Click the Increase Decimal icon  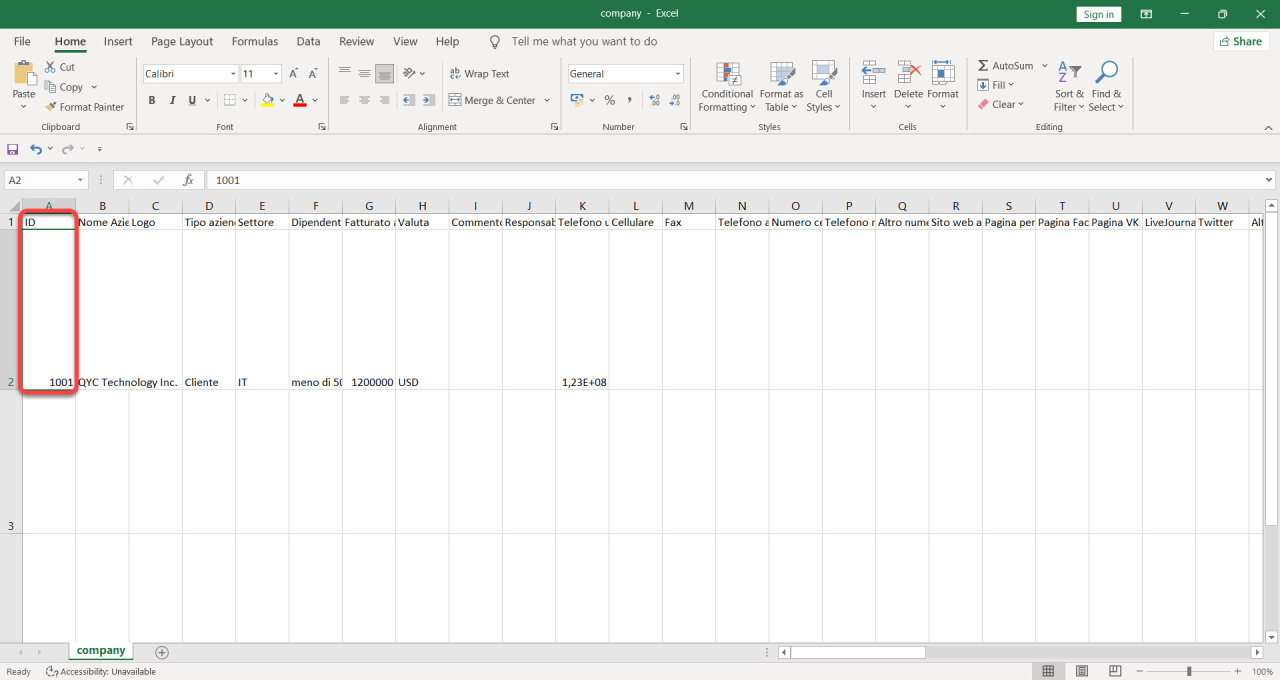655,100
